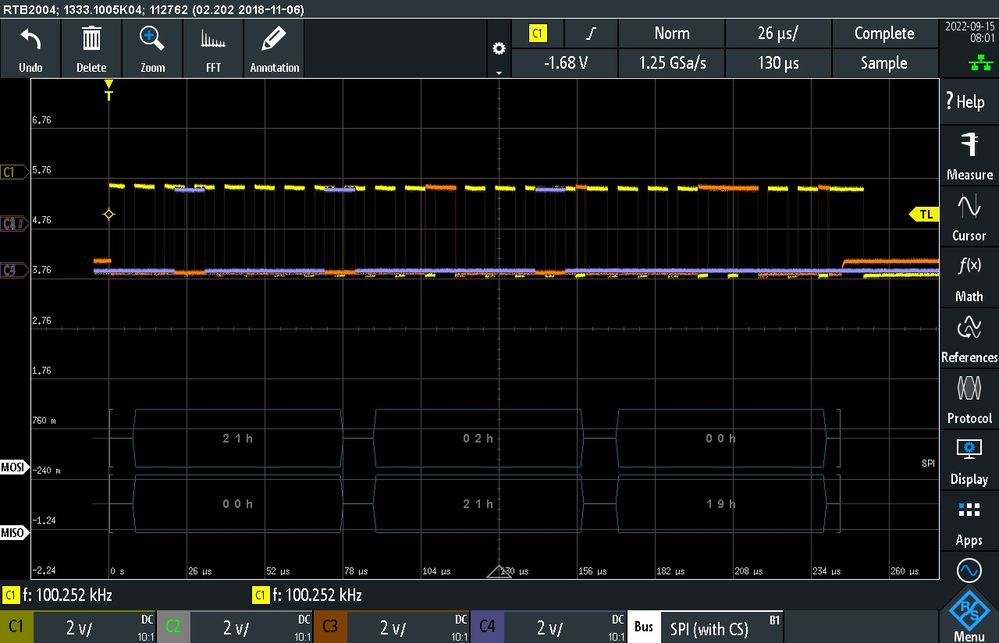999x643 pixels.
Task: Click the Delete trash can icon
Action: (91, 40)
